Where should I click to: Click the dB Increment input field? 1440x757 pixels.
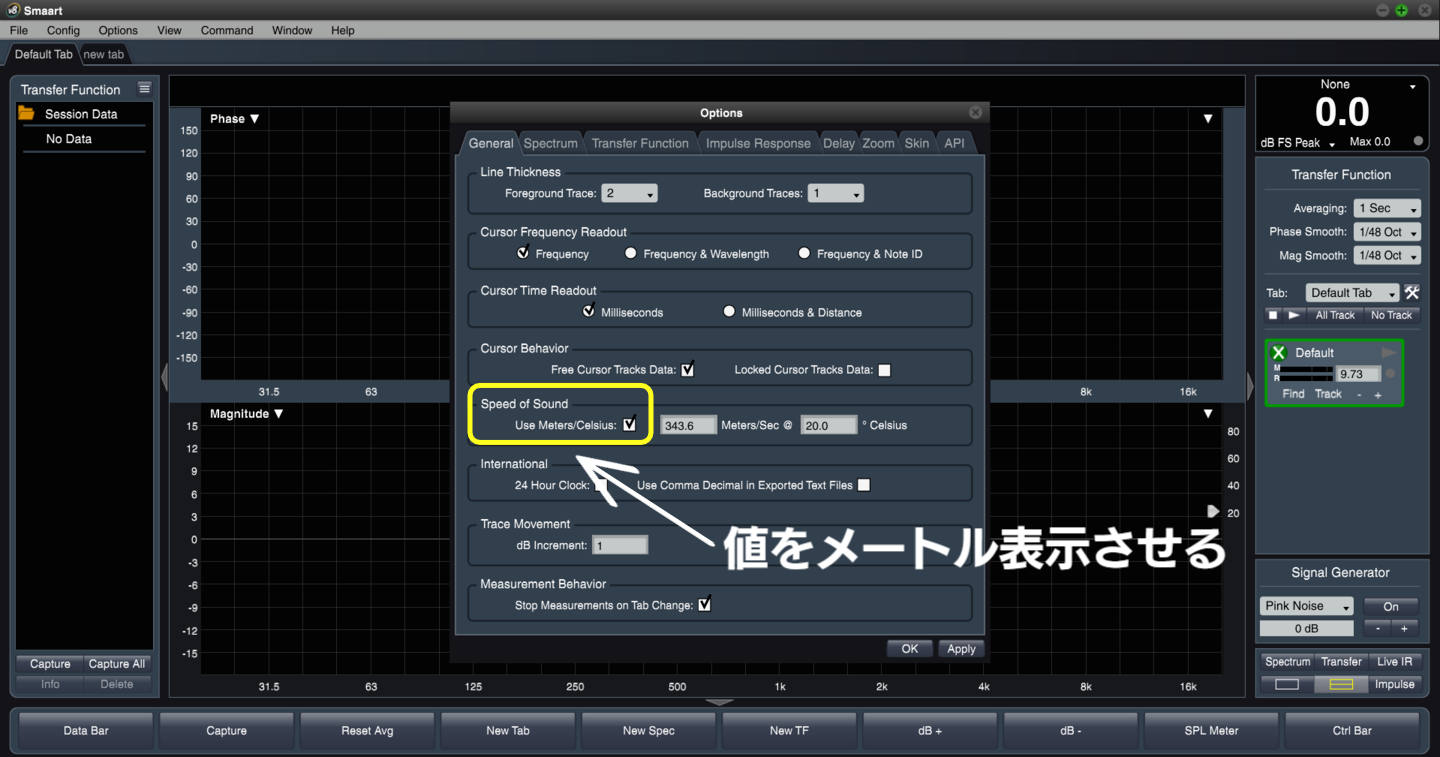620,547
